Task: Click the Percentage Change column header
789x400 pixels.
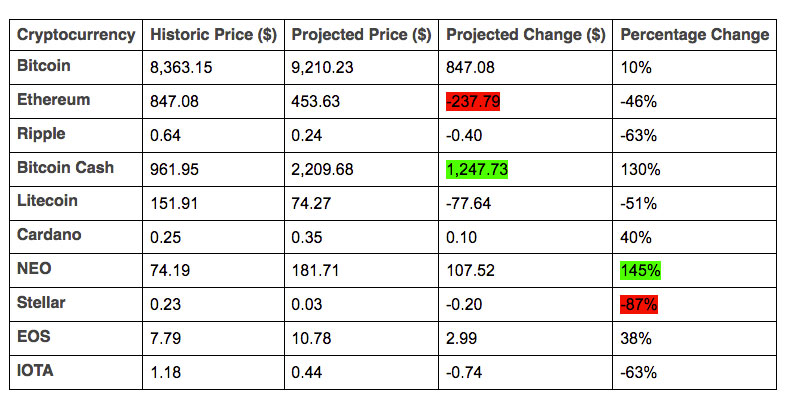Action: click(x=694, y=35)
